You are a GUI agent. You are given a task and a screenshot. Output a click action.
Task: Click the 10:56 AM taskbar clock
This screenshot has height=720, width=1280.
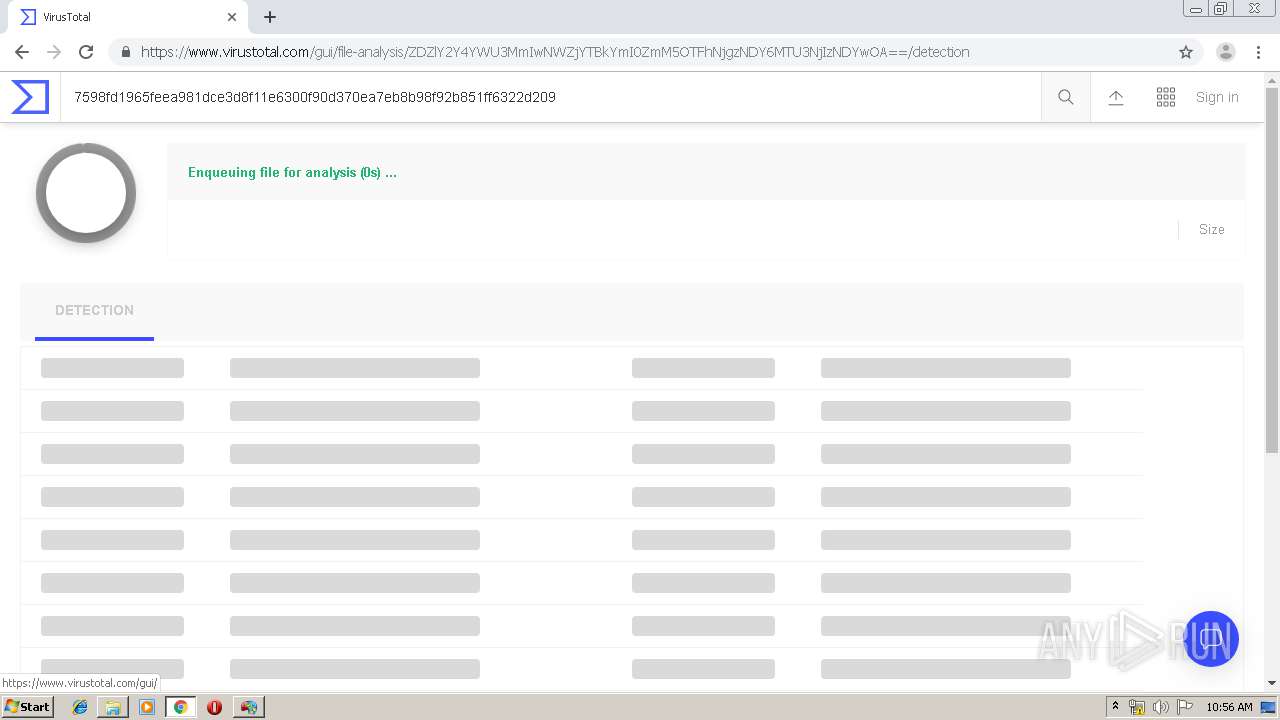point(1229,707)
